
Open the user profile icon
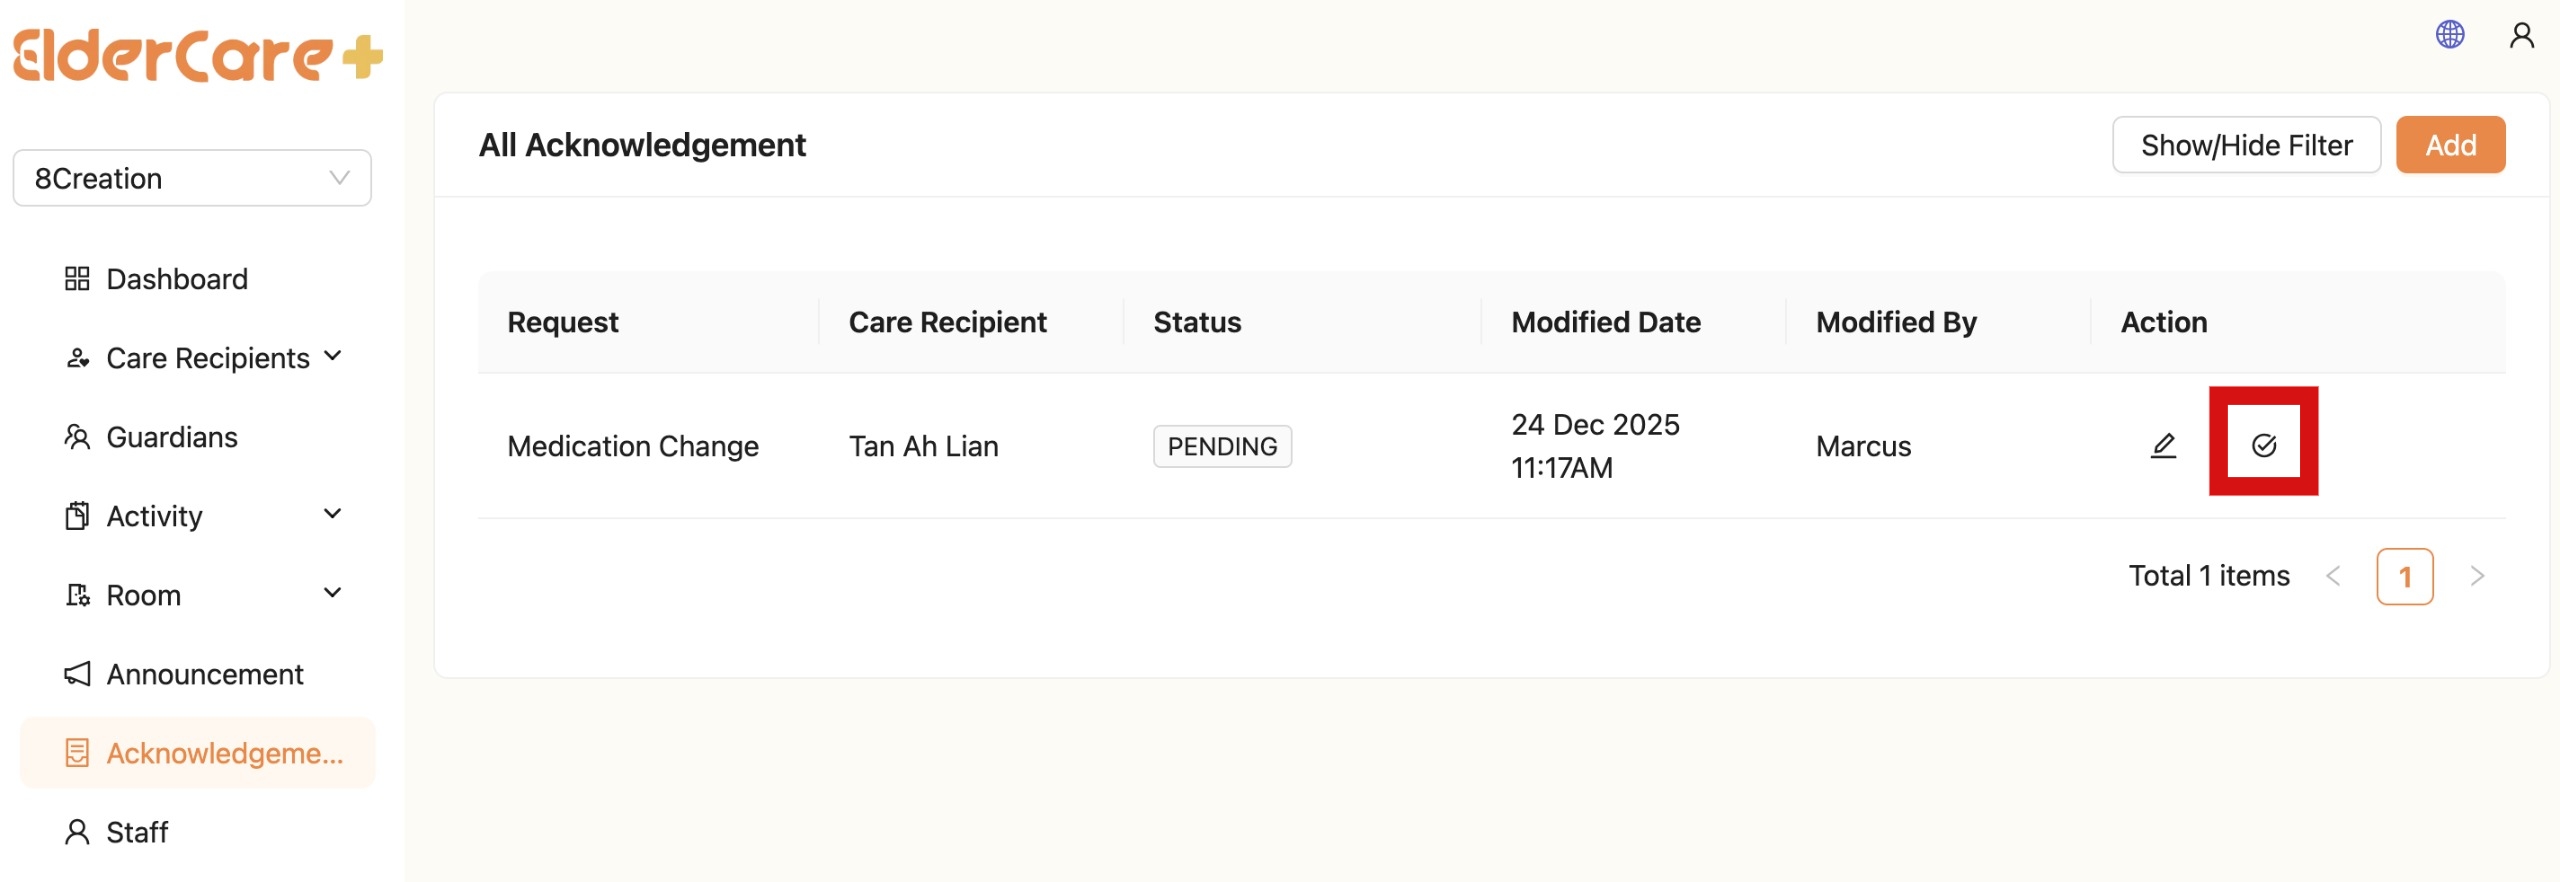[x=2521, y=35]
